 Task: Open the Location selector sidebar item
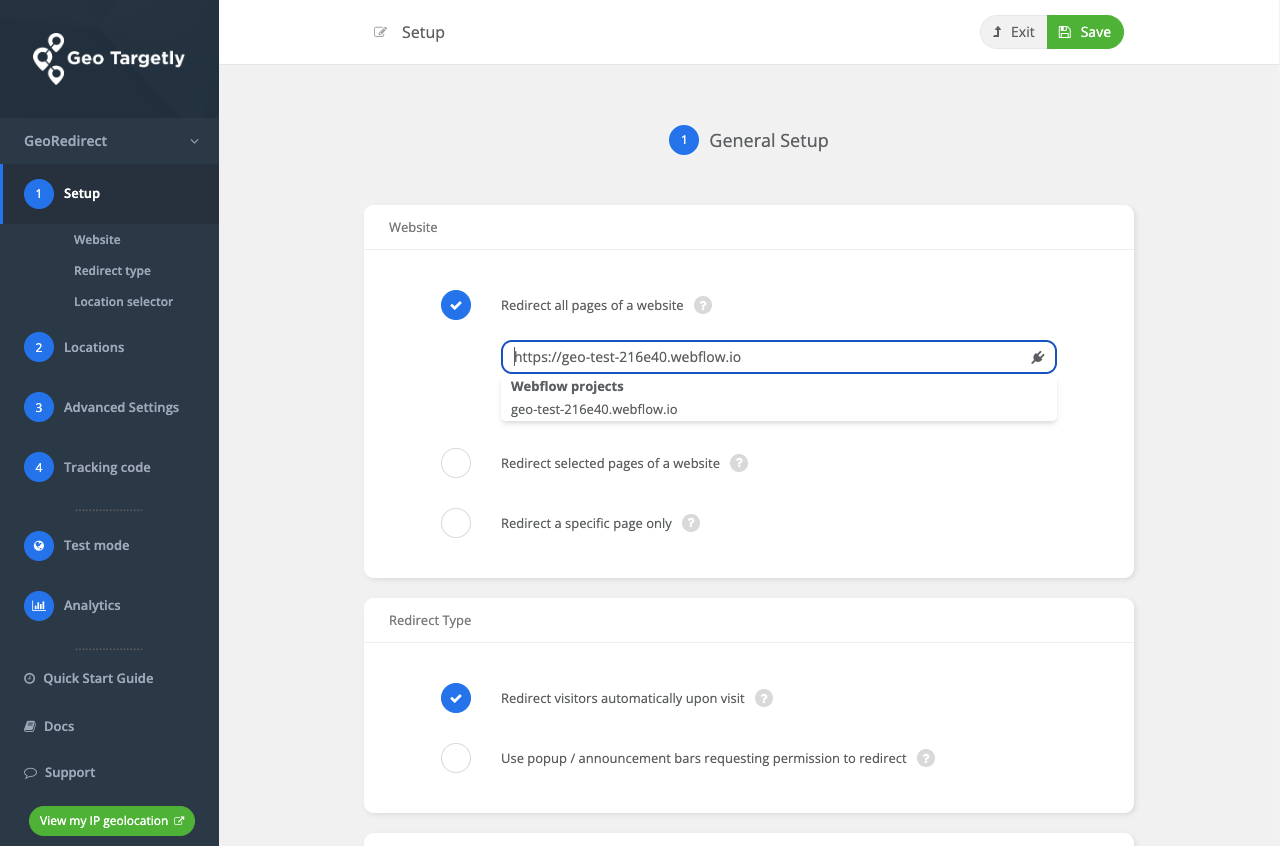[124, 301]
